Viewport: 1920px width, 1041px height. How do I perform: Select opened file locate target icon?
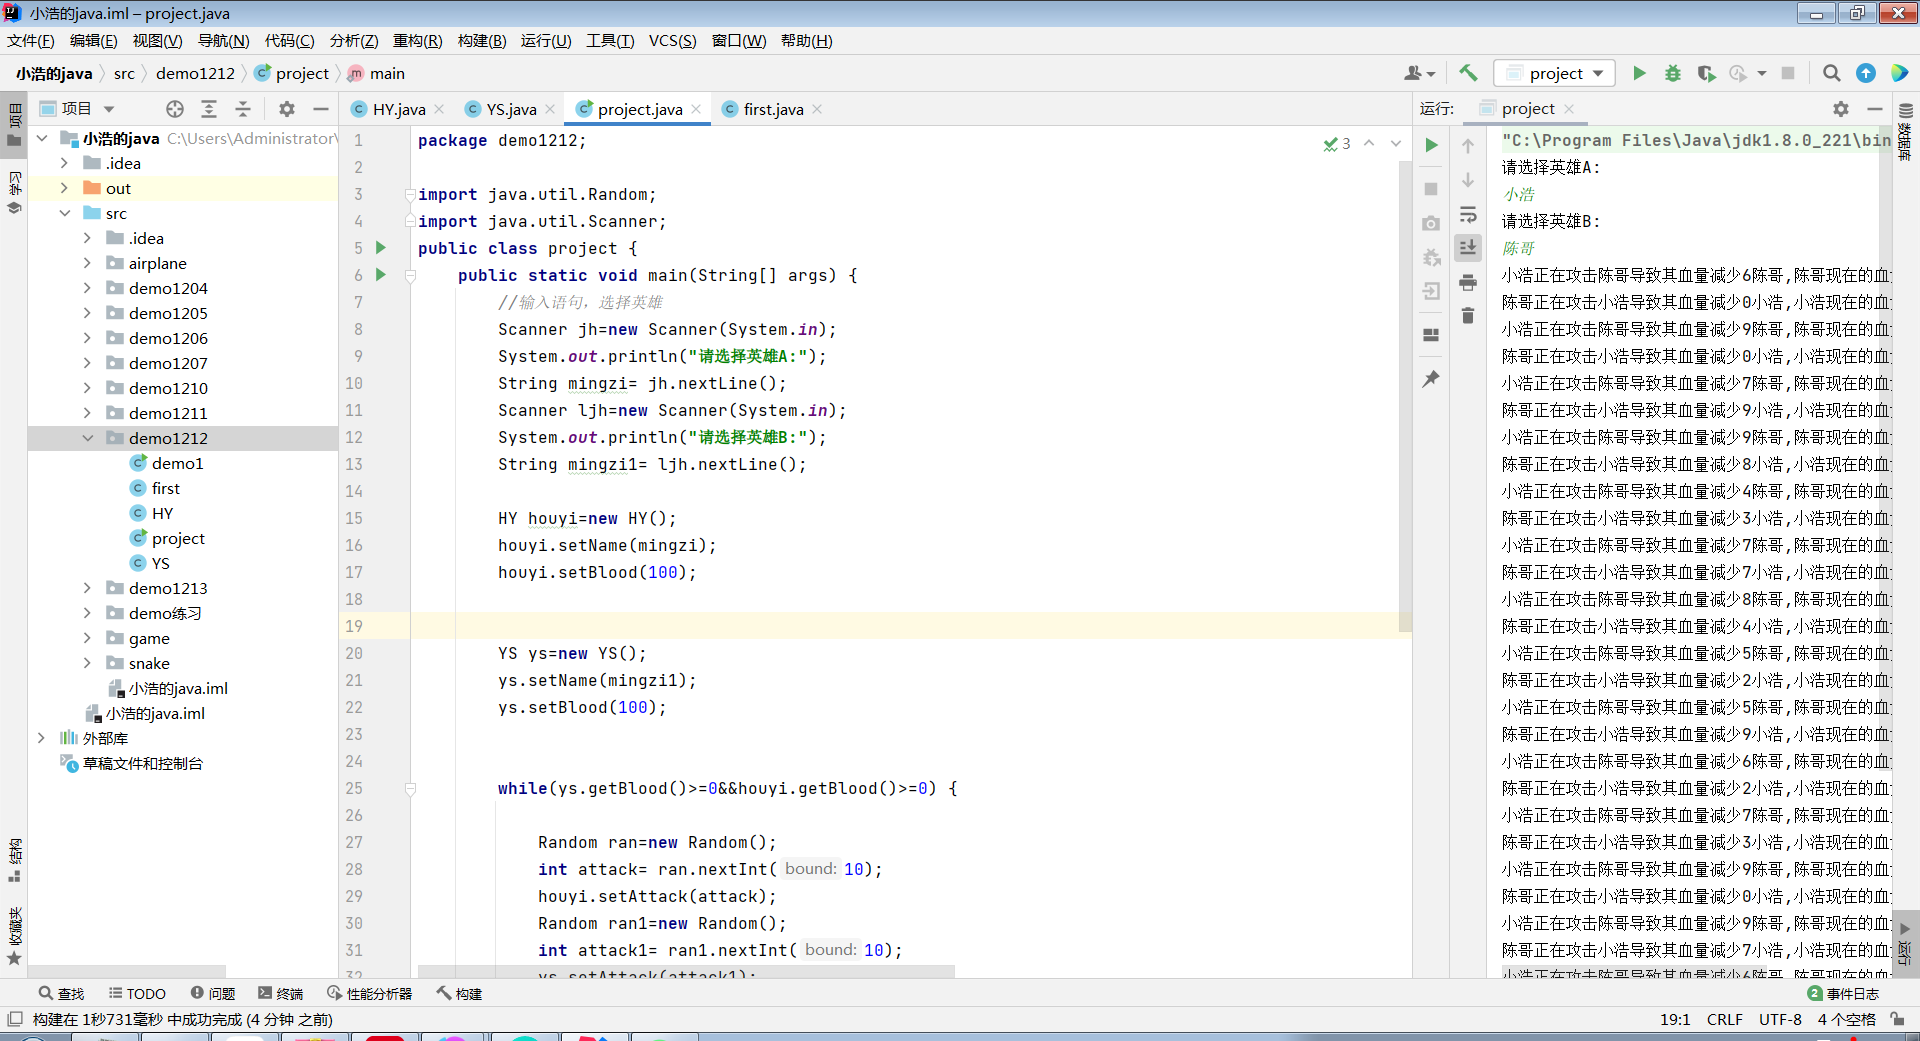click(x=175, y=109)
